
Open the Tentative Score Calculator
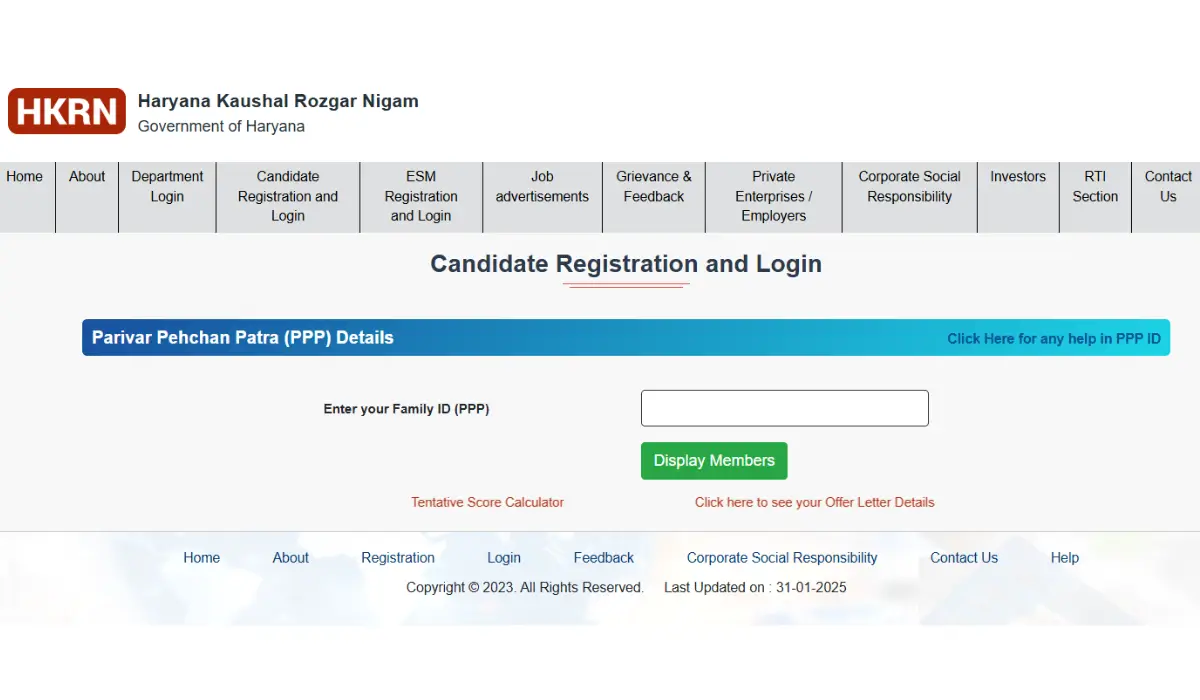[x=487, y=502]
